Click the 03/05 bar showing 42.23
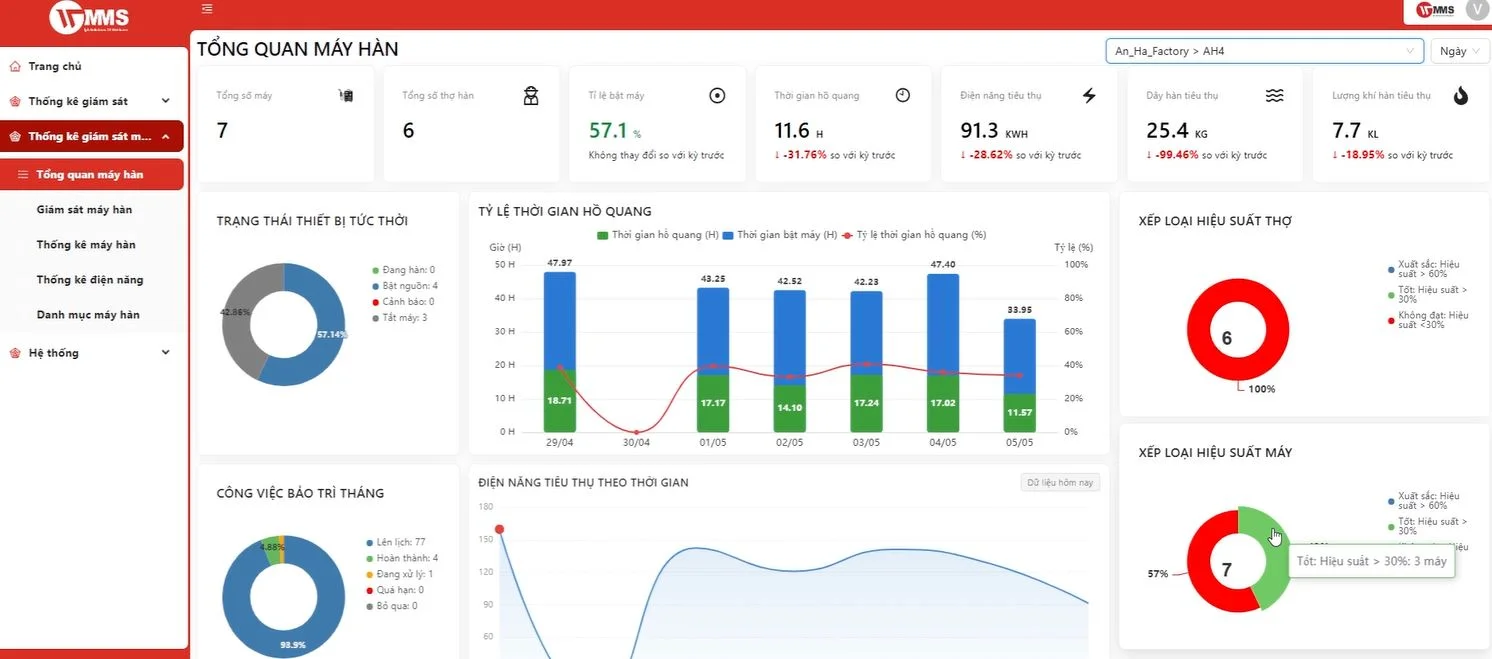This screenshot has width=1492, height=659. [866, 362]
